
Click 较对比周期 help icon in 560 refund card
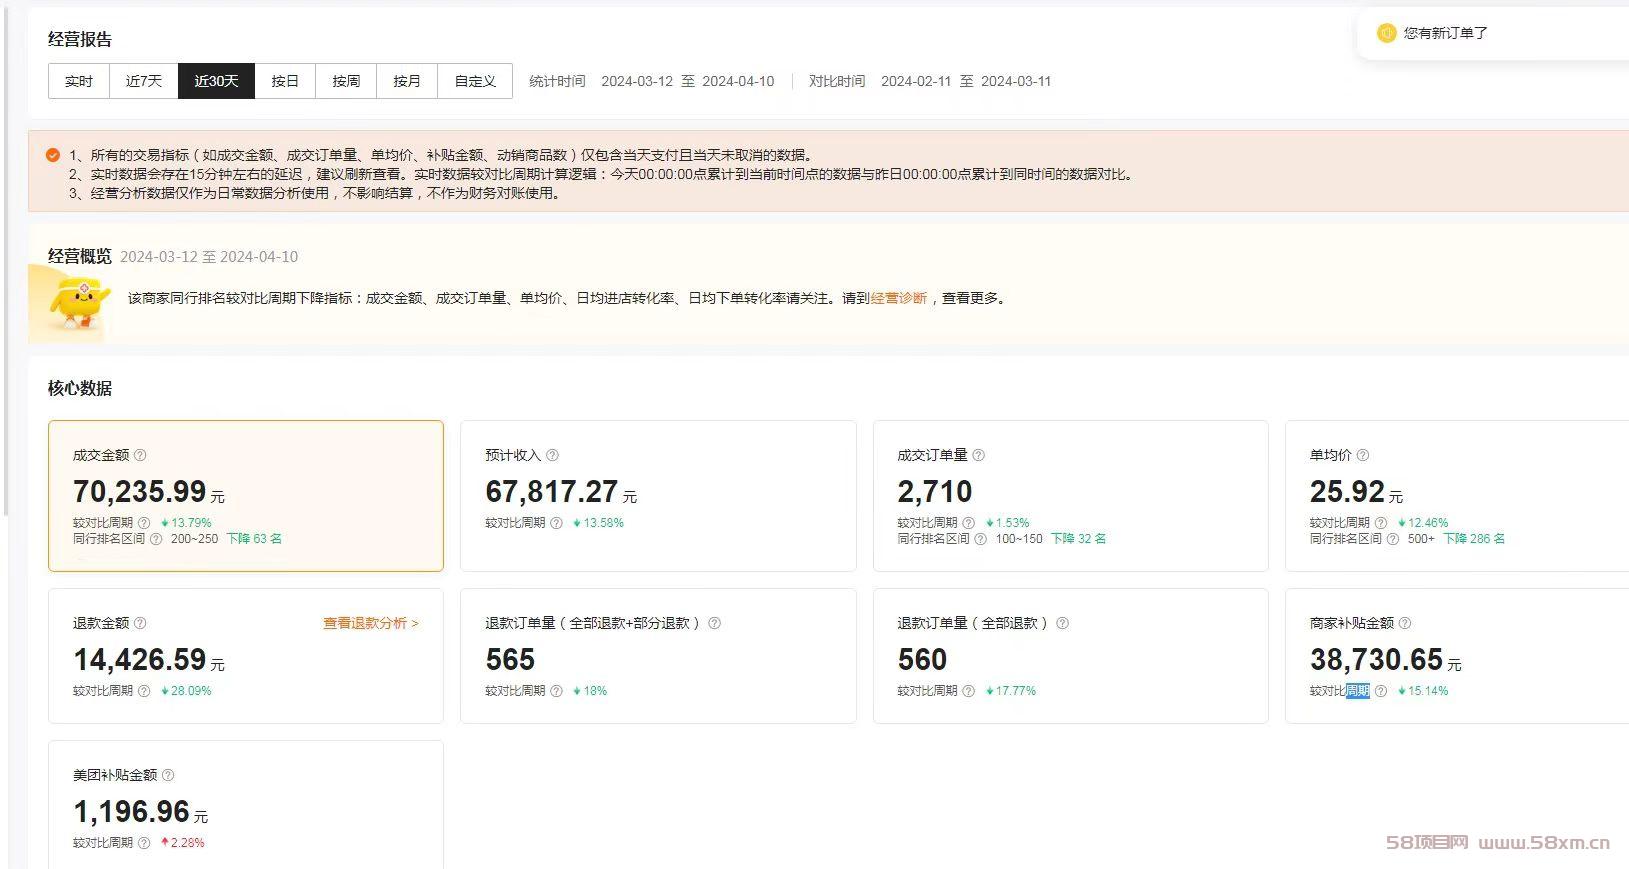coord(968,691)
